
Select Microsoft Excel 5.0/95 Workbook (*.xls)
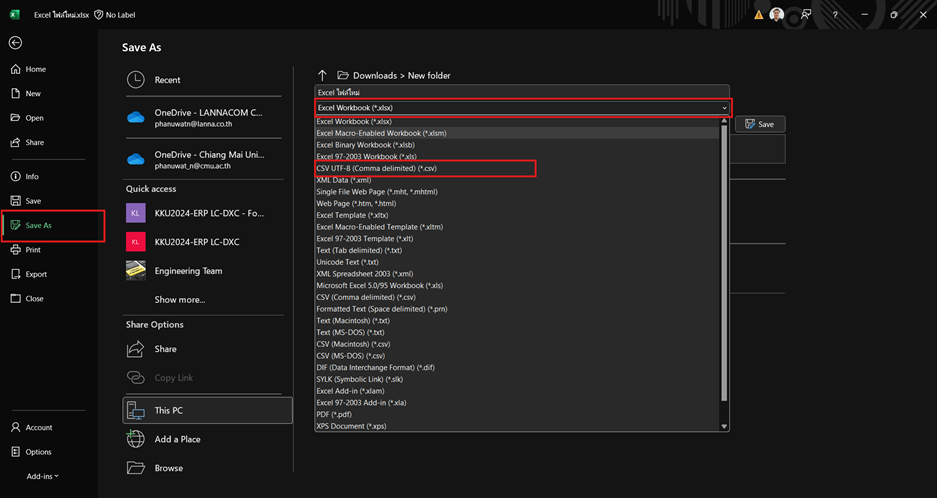point(518,286)
